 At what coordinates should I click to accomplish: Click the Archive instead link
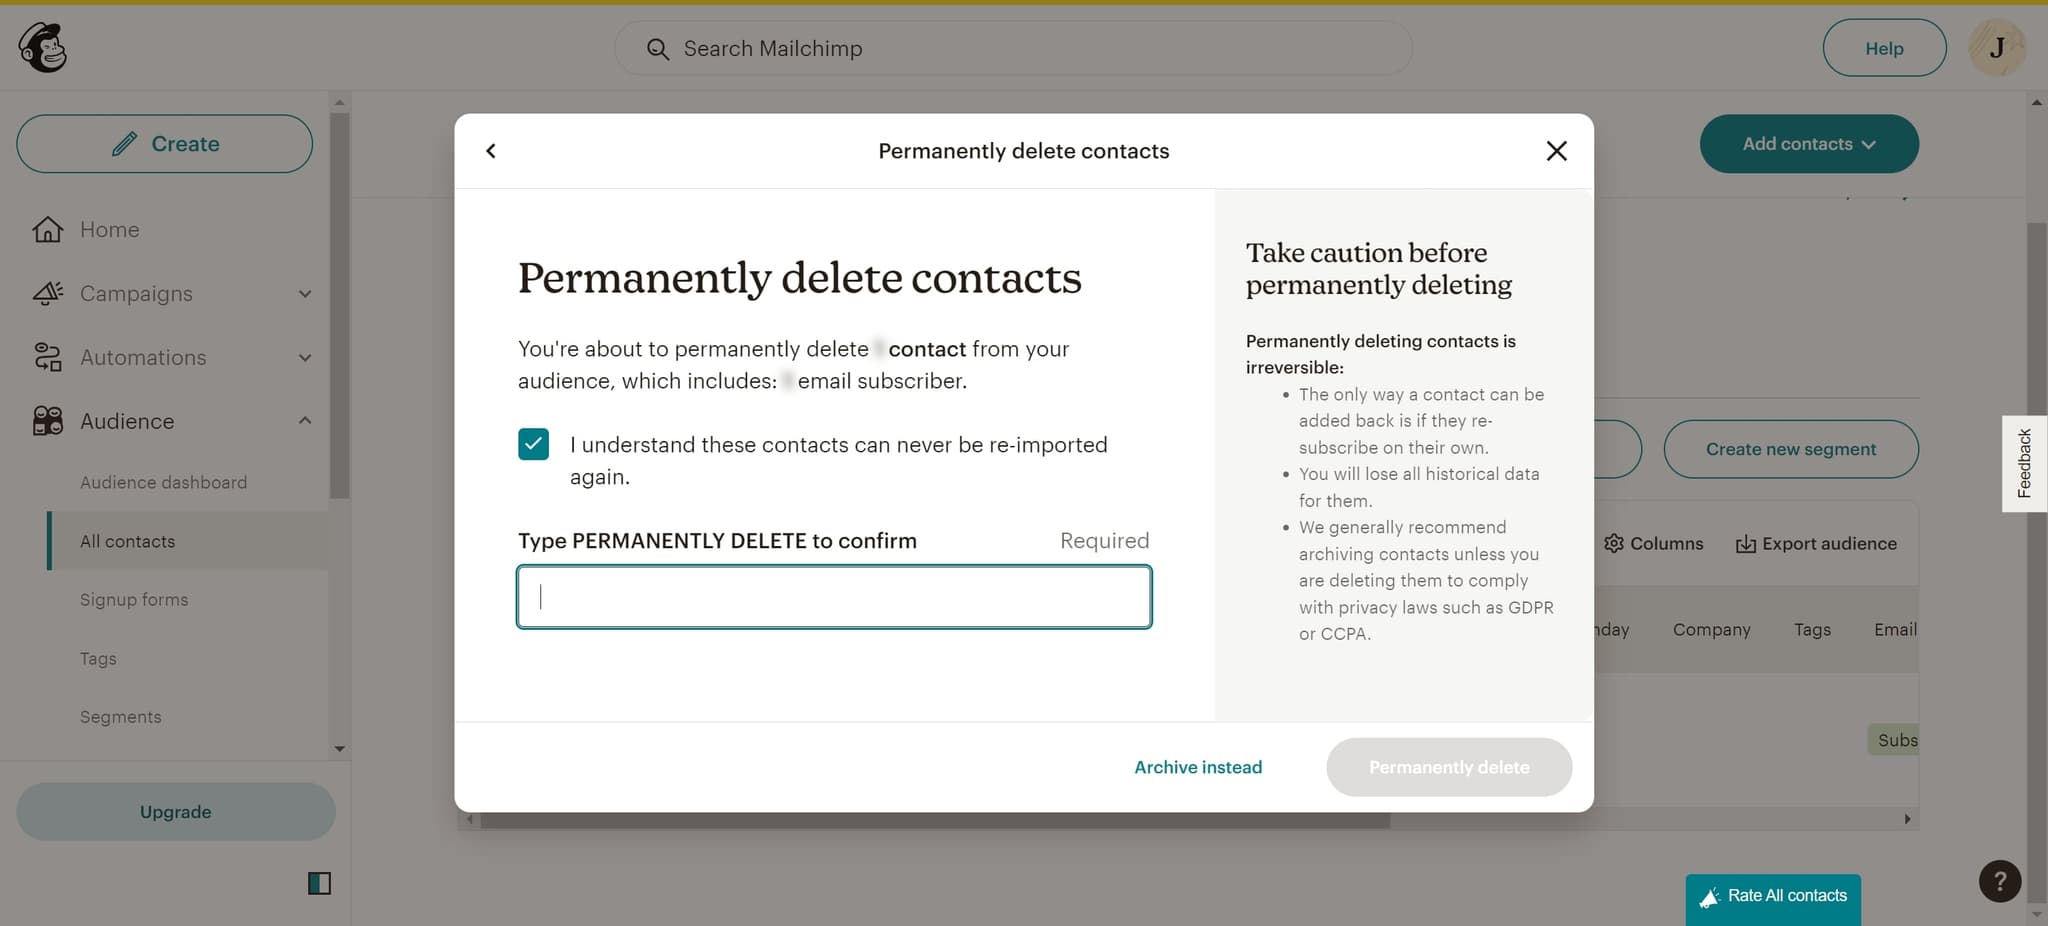click(x=1198, y=767)
